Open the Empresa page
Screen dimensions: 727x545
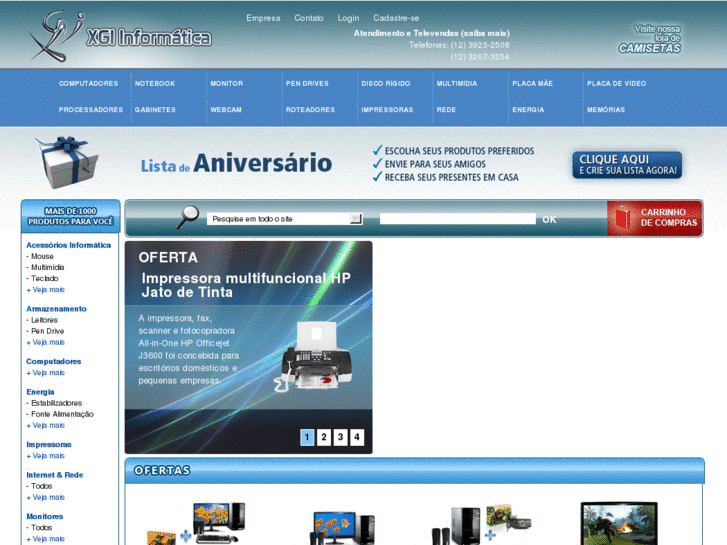[x=263, y=18]
